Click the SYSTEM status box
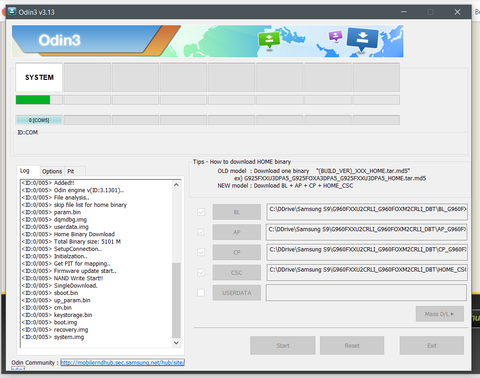 coord(39,77)
